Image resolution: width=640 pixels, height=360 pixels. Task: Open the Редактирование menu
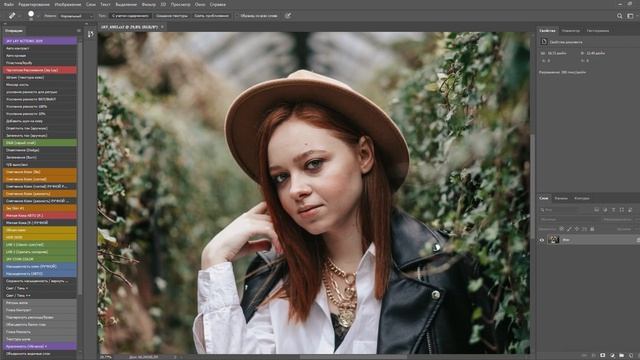[x=34, y=4]
